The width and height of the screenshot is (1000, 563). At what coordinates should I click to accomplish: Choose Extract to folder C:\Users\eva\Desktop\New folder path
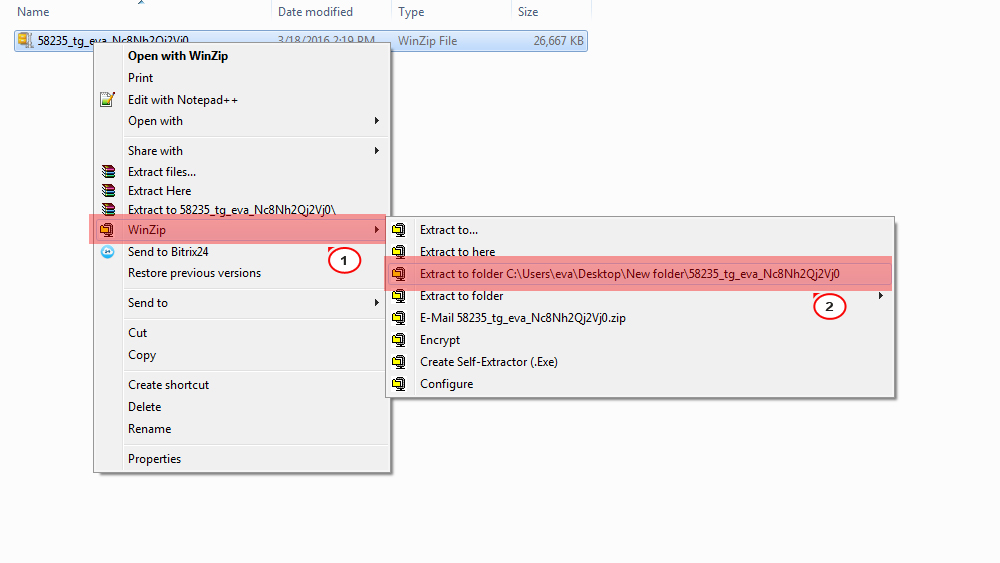tap(640, 274)
